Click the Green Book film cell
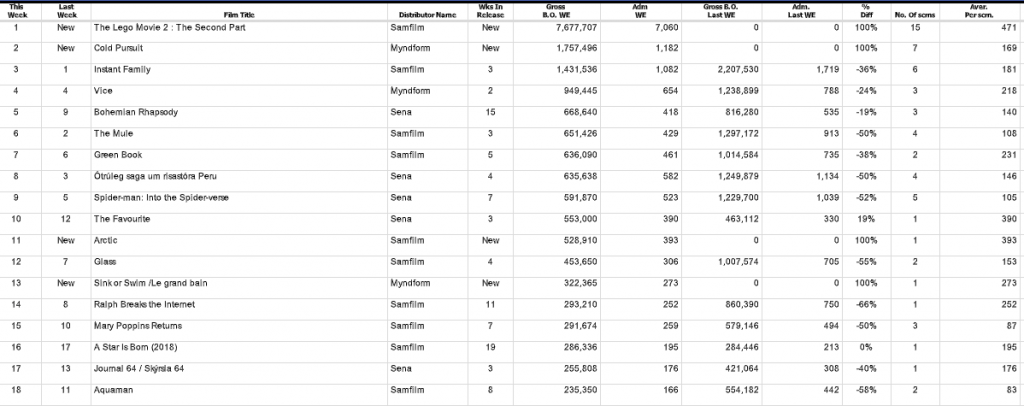Viewport: 1024px width, 406px height. coord(118,155)
